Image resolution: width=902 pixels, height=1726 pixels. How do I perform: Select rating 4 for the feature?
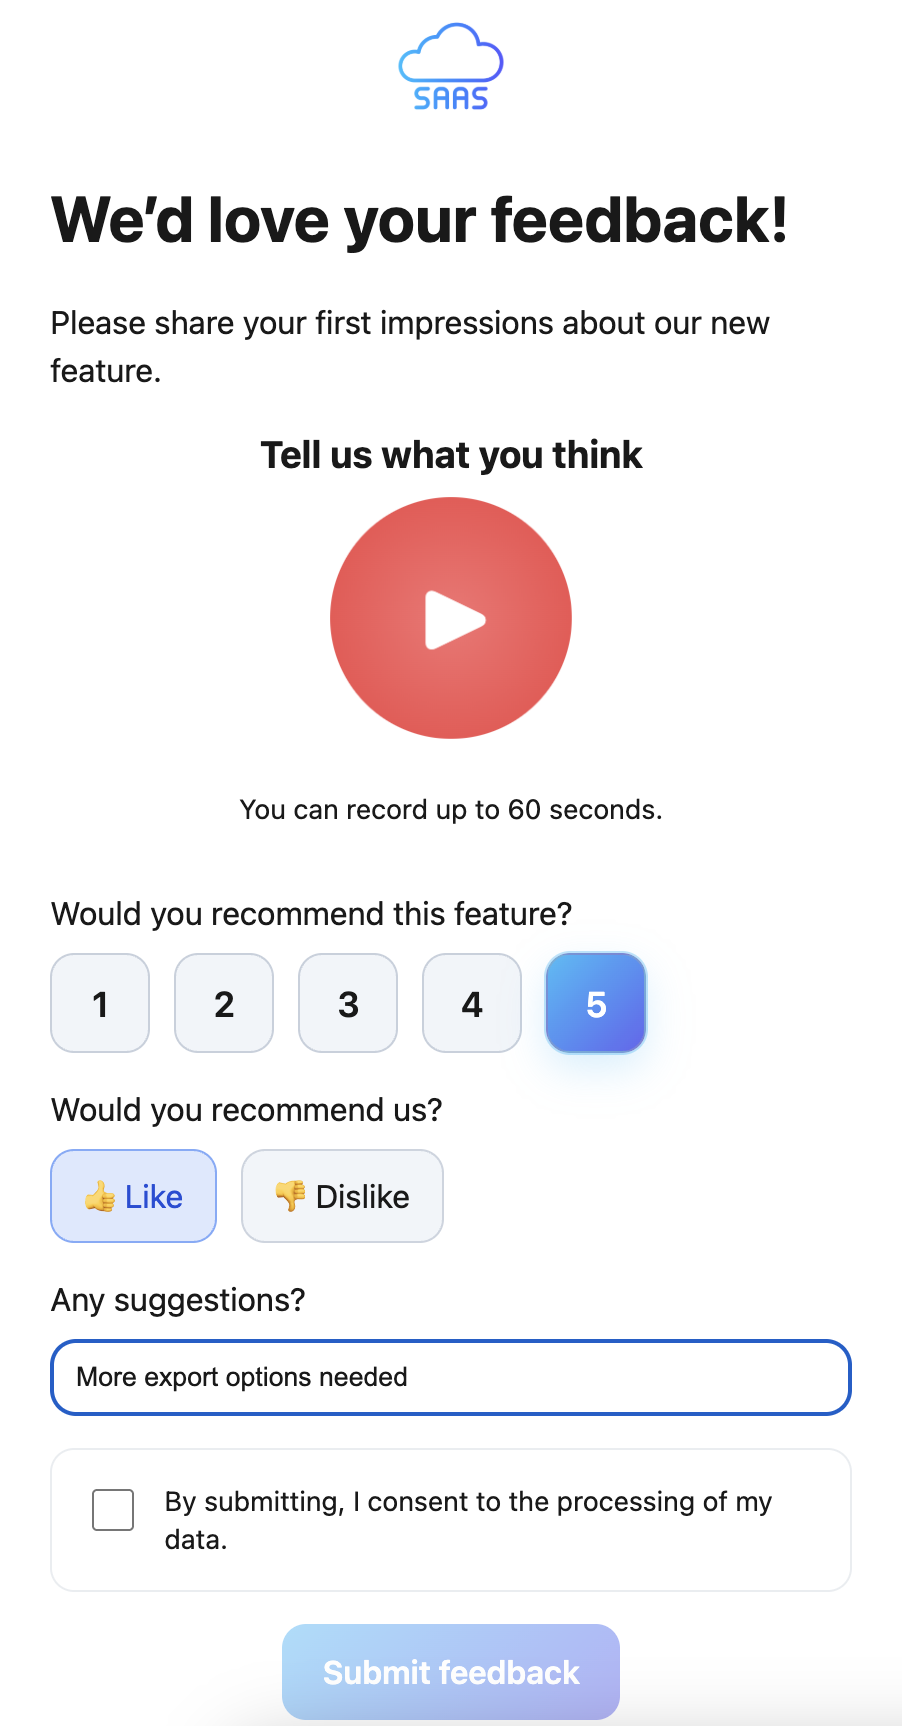[472, 1003]
